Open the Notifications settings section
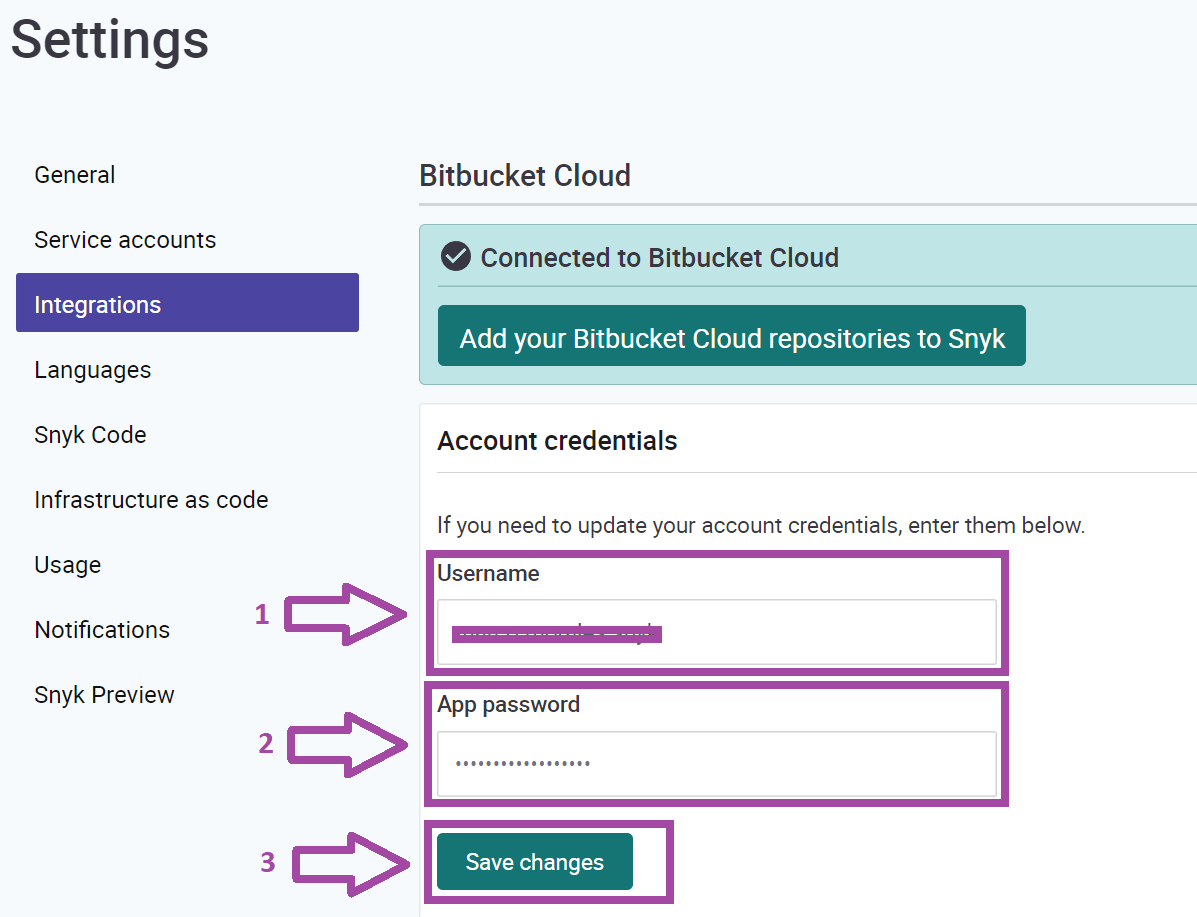The image size is (1197, 917). 102,629
